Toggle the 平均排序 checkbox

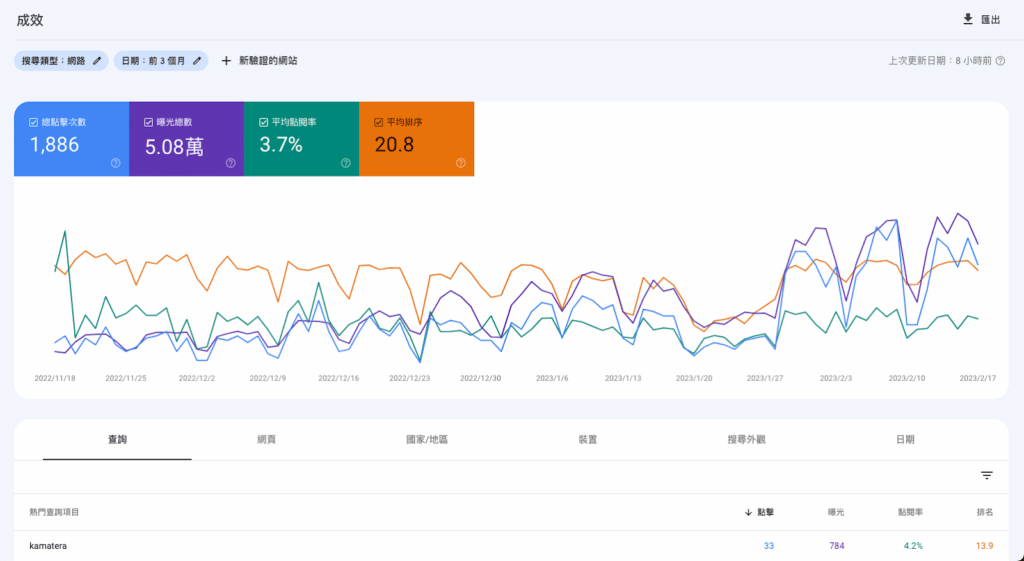[x=378, y=122]
